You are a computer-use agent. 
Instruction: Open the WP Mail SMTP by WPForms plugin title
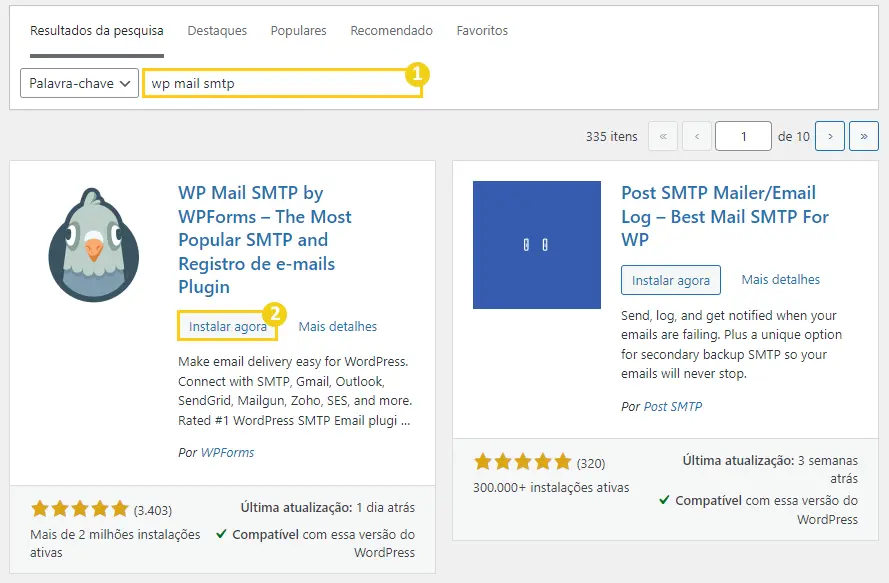[x=265, y=239]
